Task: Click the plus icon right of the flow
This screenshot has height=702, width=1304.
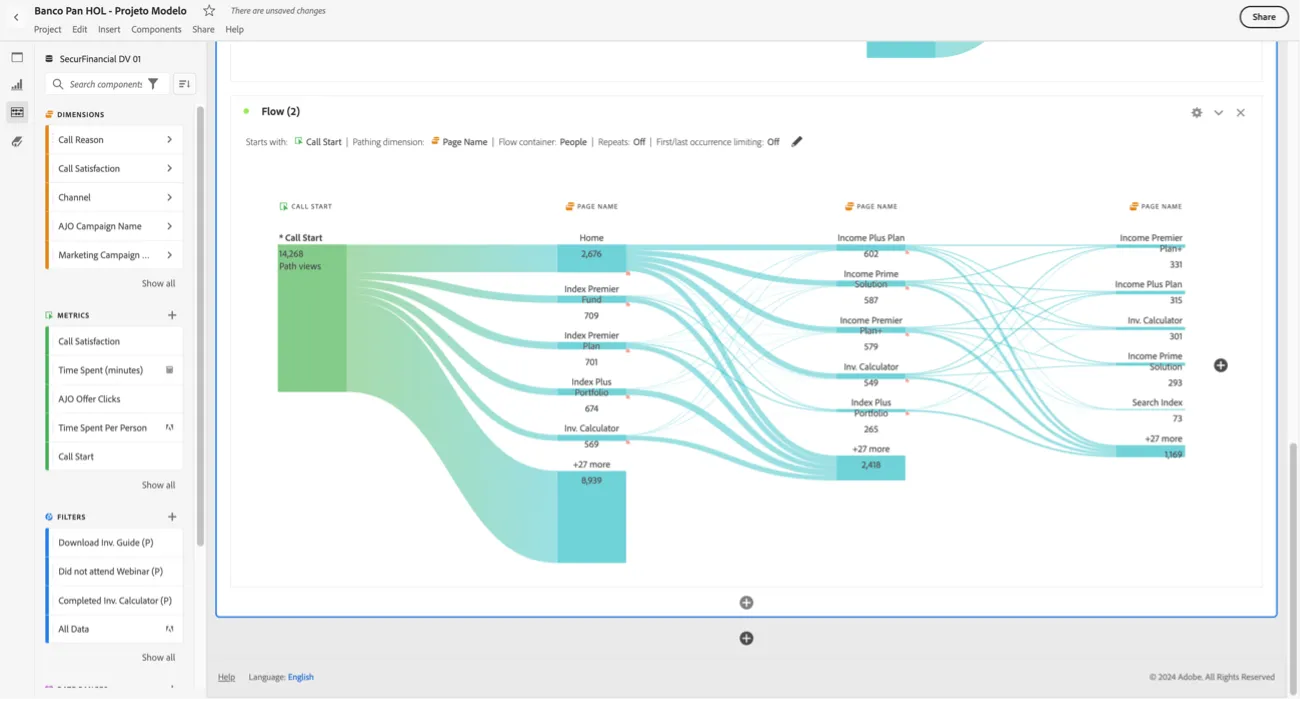Action: 1221,366
